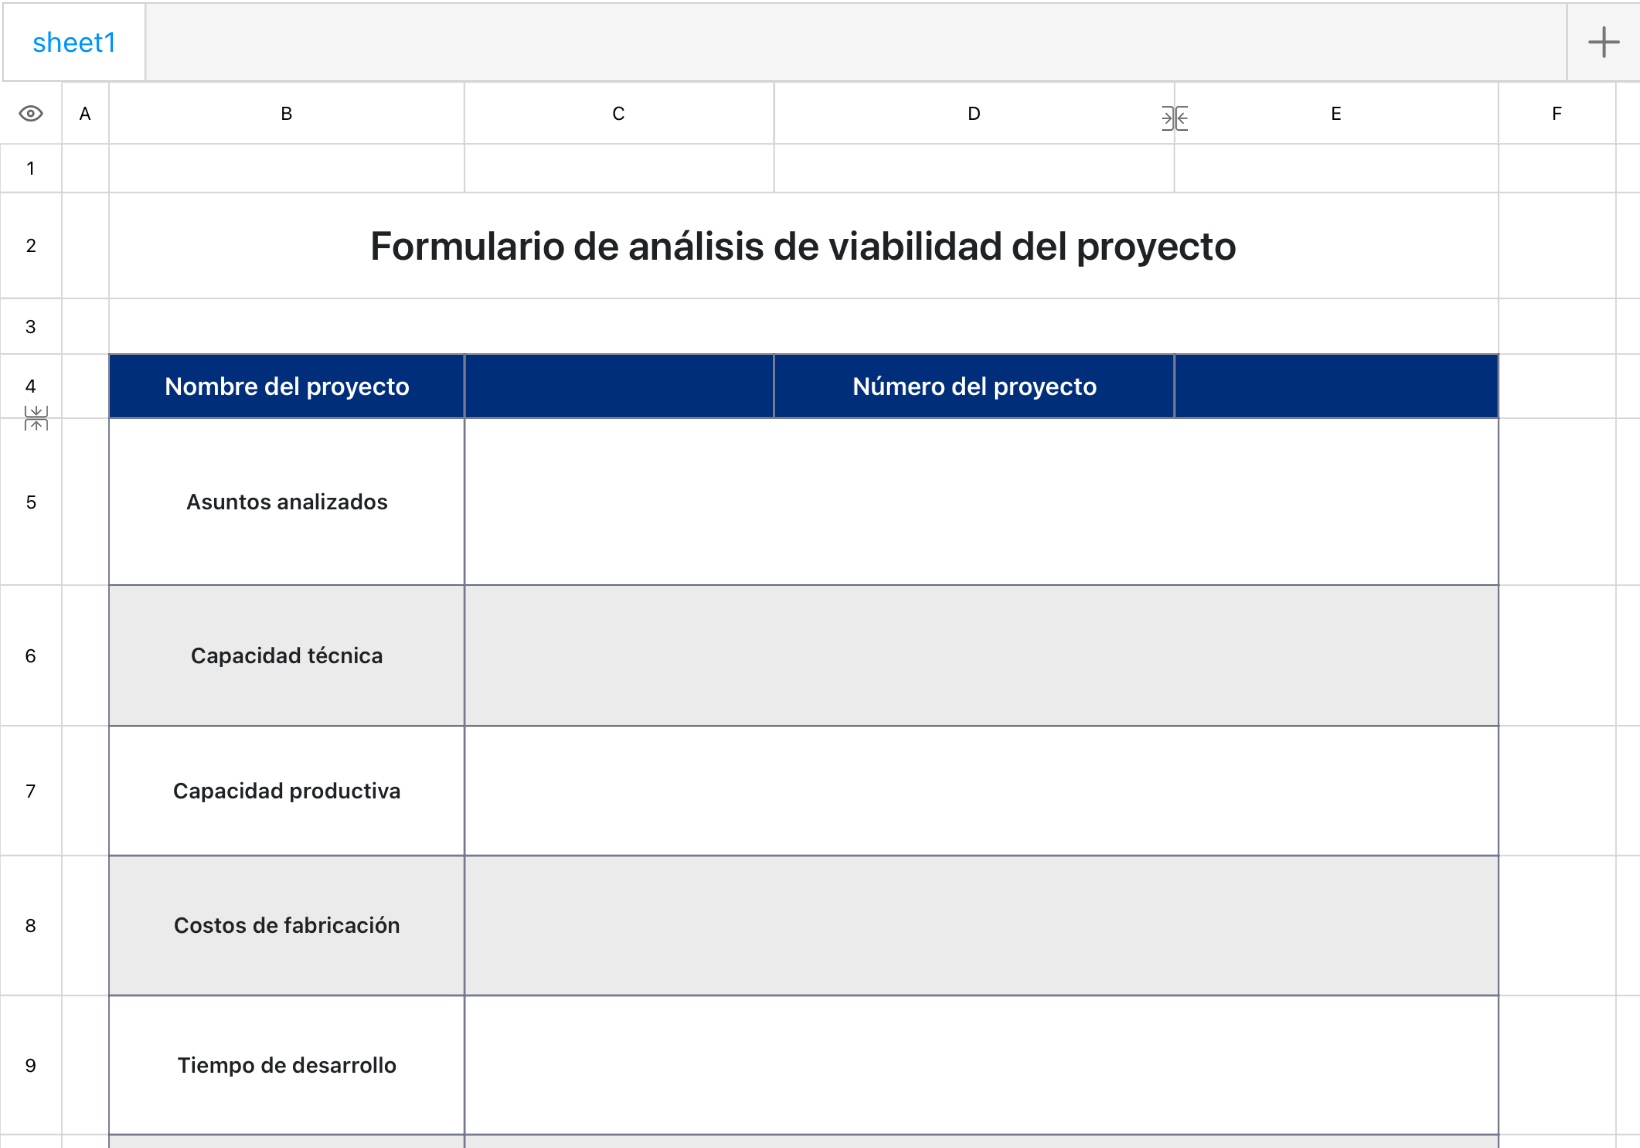Screen dimensions: 1640x1148
Task: Select column B header
Action: tap(286, 114)
